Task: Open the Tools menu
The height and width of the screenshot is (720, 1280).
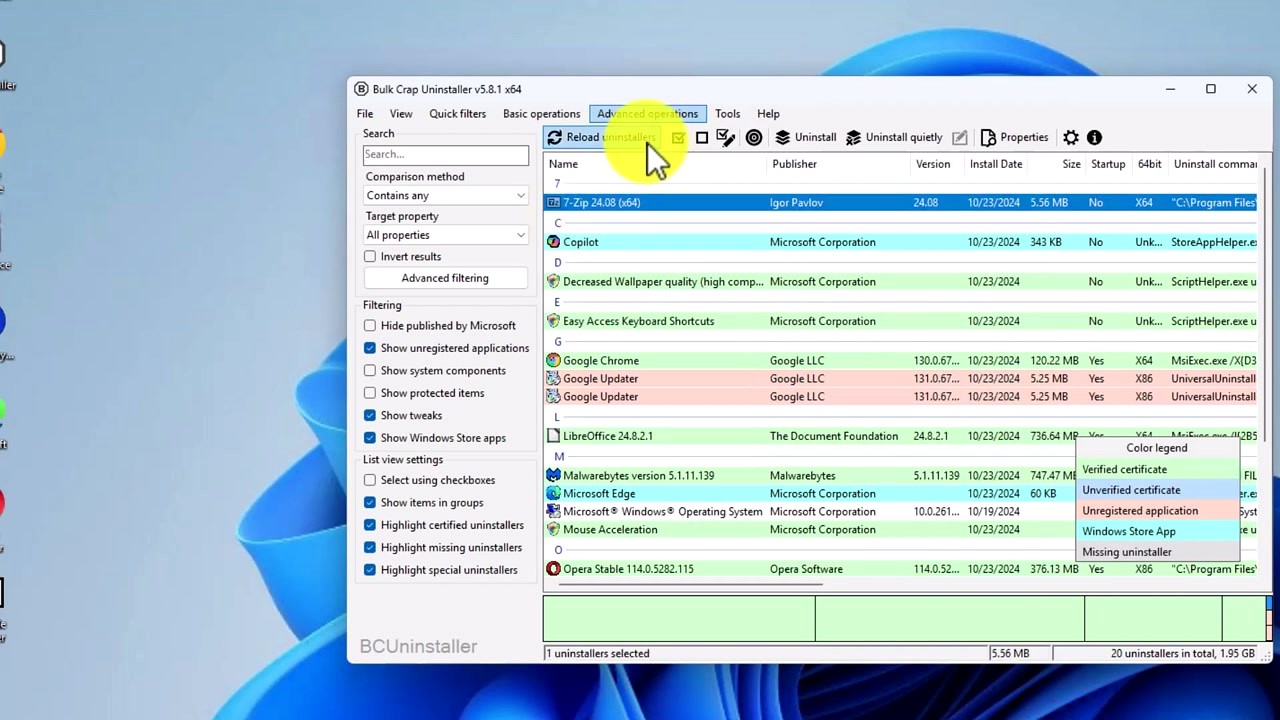Action: tap(727, 113)
